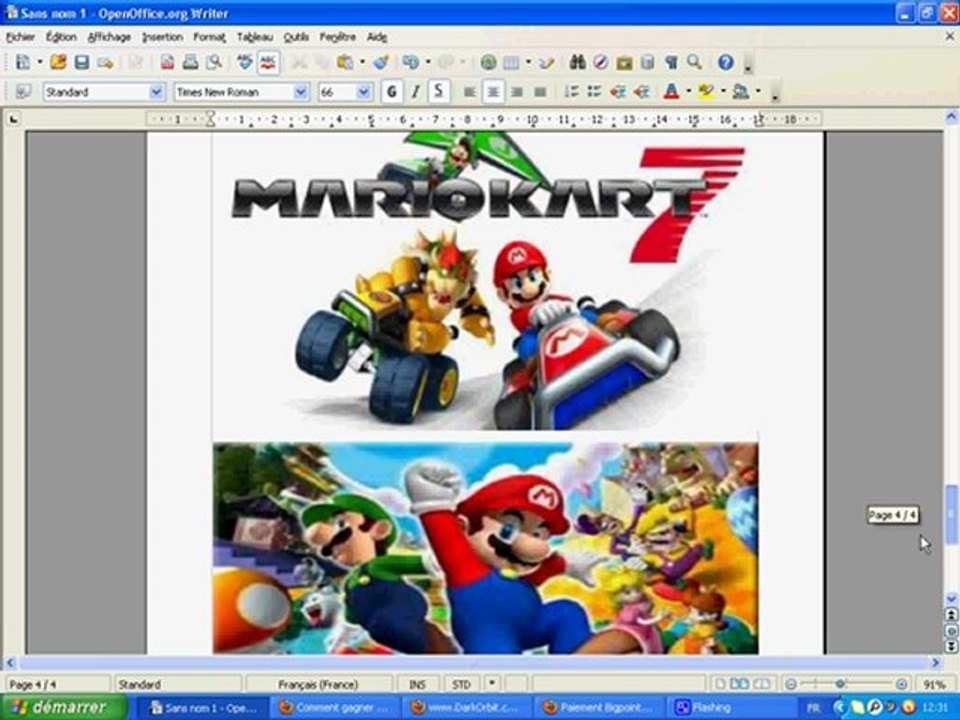Select the Format paintbrush icon
The image size is (960, 720).
pos(381,62)
